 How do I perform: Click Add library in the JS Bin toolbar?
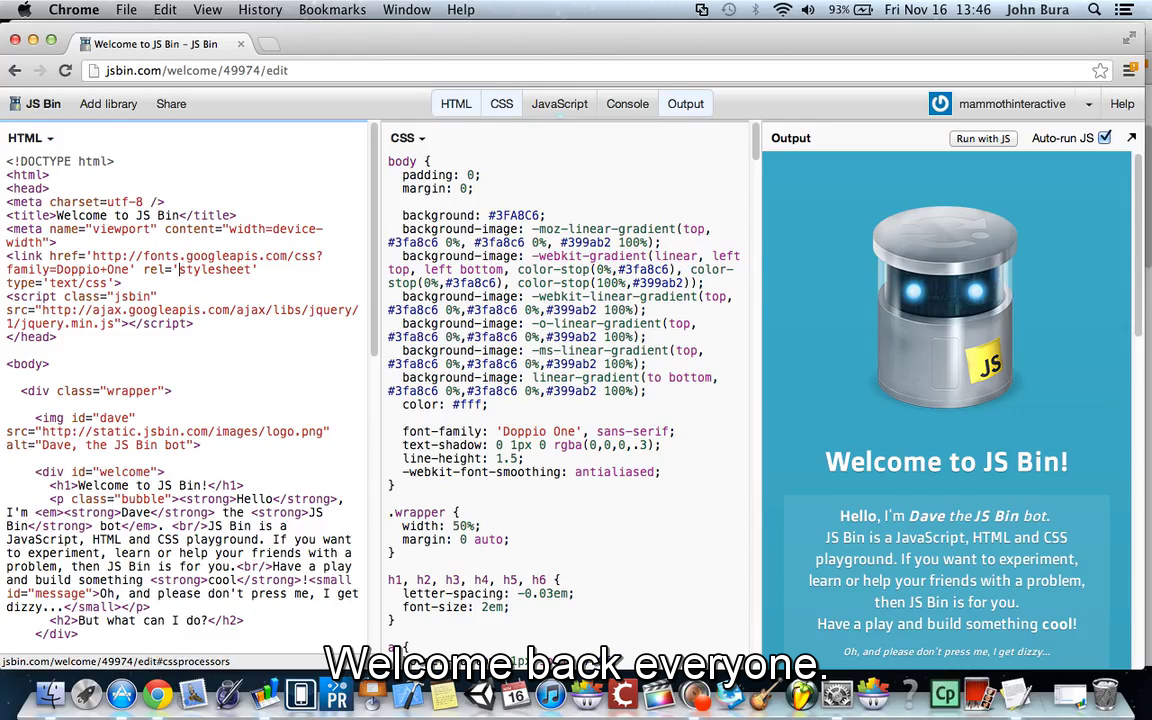pos(108,104)
